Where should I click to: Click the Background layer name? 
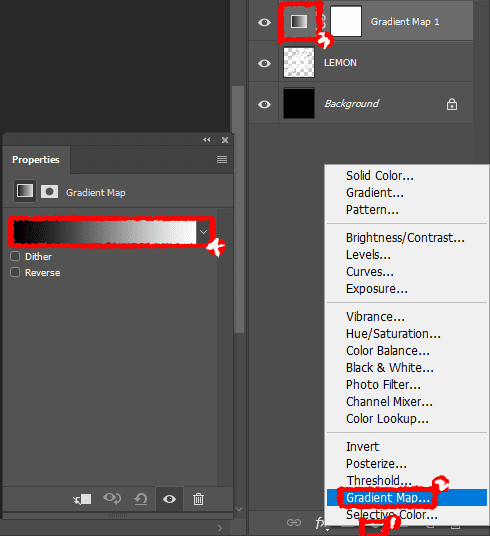pos(352,104)
